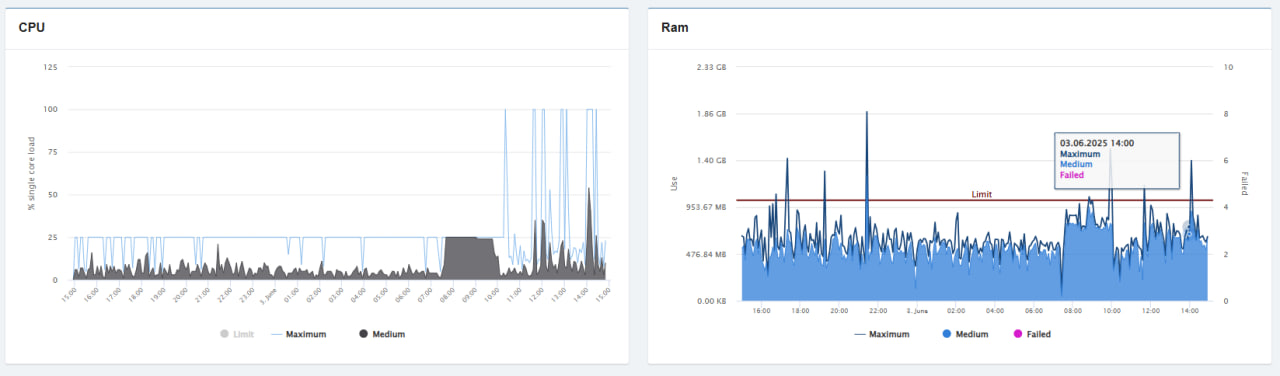
Task: Click the red Limit line label in Ram chart
Action: click(x=982, y=194)
